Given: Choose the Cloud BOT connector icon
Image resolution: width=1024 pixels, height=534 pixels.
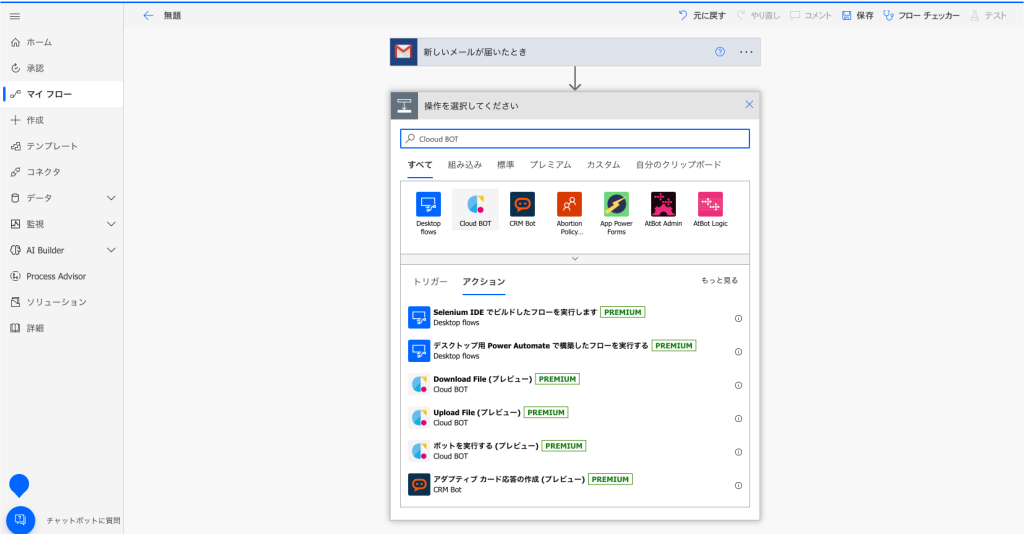Looking at the screenshot, I should click(475, 204).
